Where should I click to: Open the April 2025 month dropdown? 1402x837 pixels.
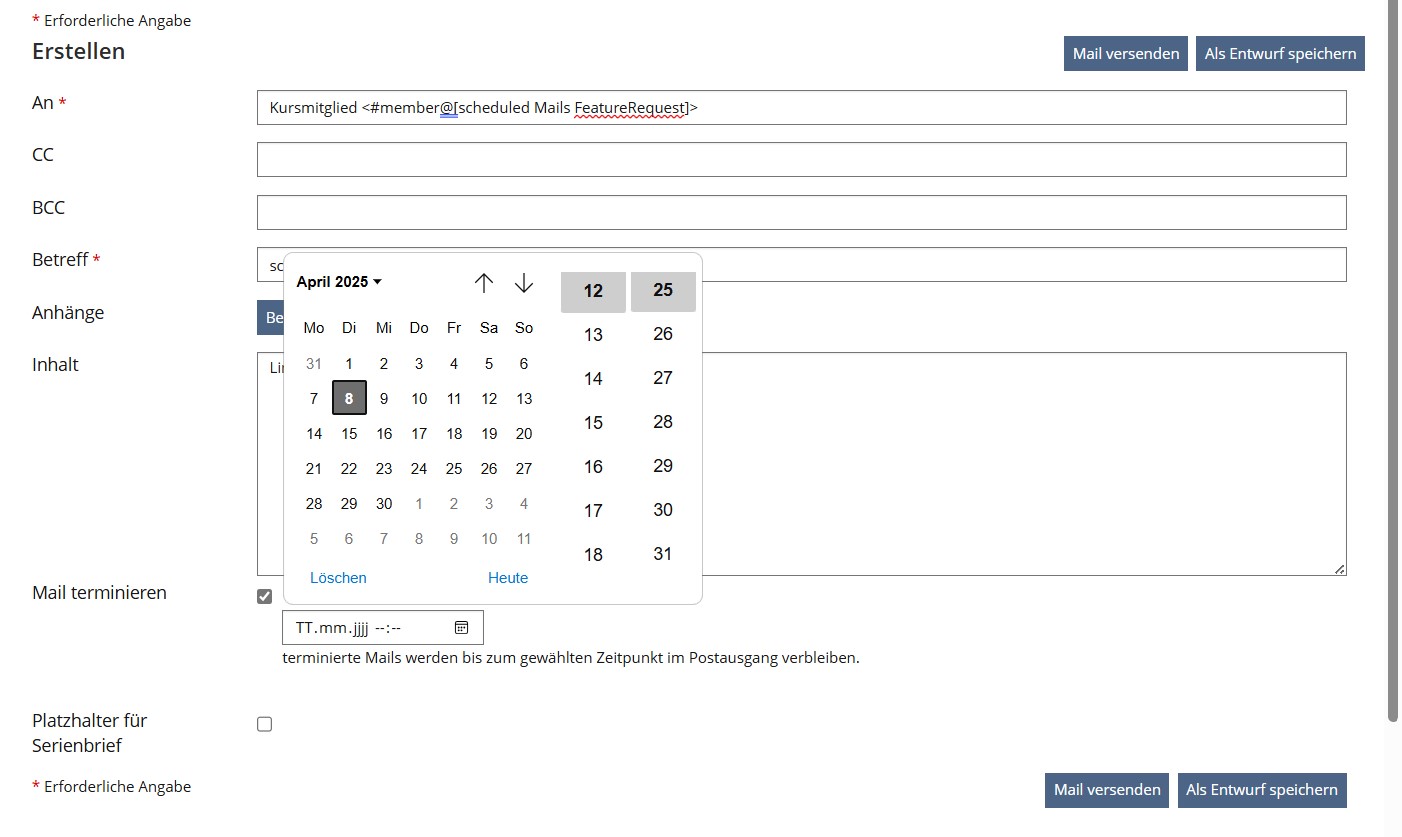(339, 282)
